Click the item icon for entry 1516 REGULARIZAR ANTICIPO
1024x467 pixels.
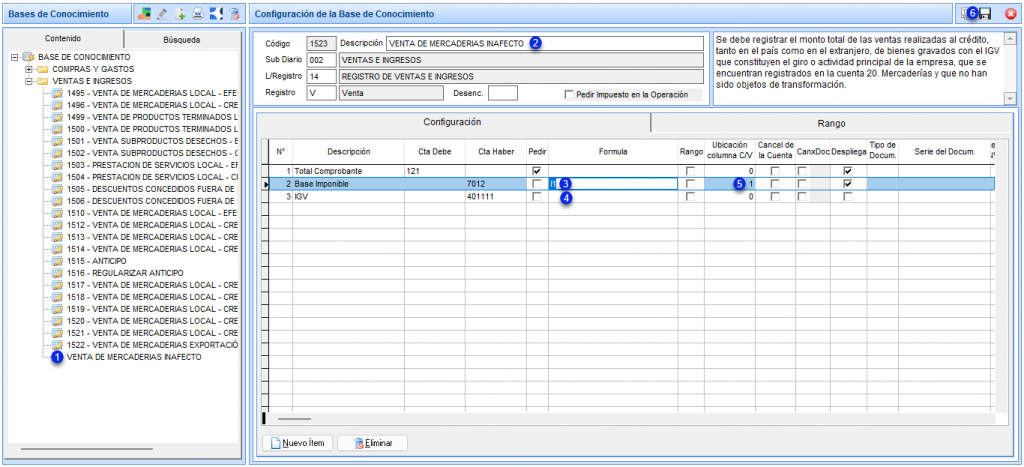click(x=57, y=272)
